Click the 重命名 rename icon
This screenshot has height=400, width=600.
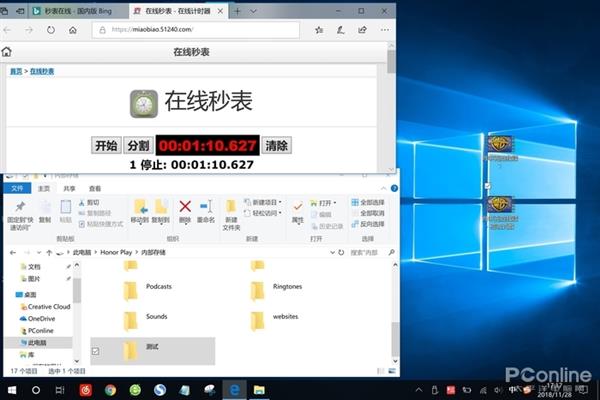click(x=206, y=212)
